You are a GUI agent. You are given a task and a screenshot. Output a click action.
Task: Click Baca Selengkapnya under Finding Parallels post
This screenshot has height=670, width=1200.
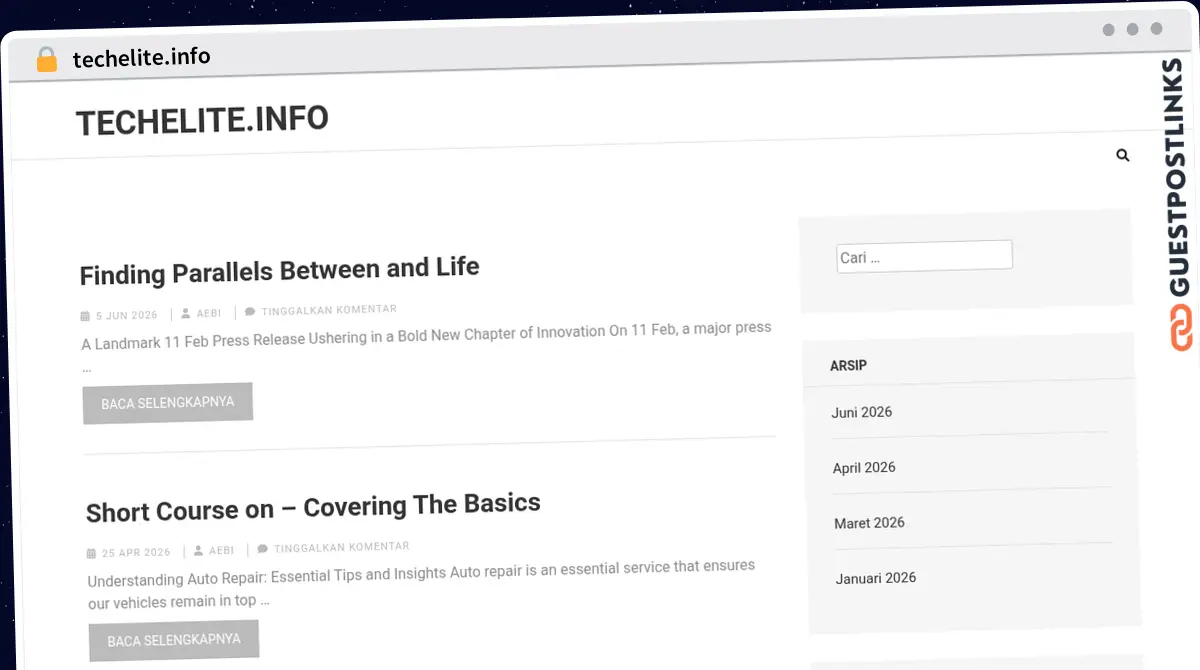click(168, 403)
